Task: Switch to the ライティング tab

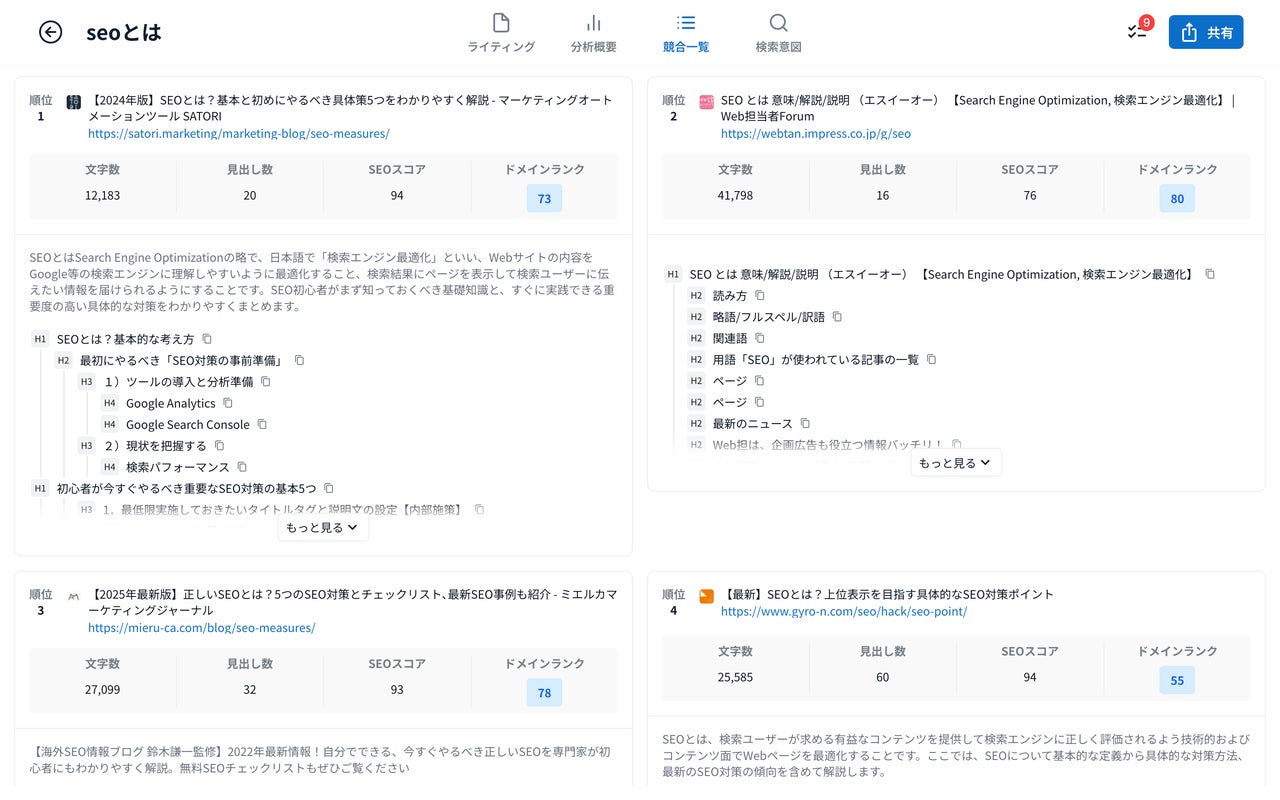Action: 501,33
